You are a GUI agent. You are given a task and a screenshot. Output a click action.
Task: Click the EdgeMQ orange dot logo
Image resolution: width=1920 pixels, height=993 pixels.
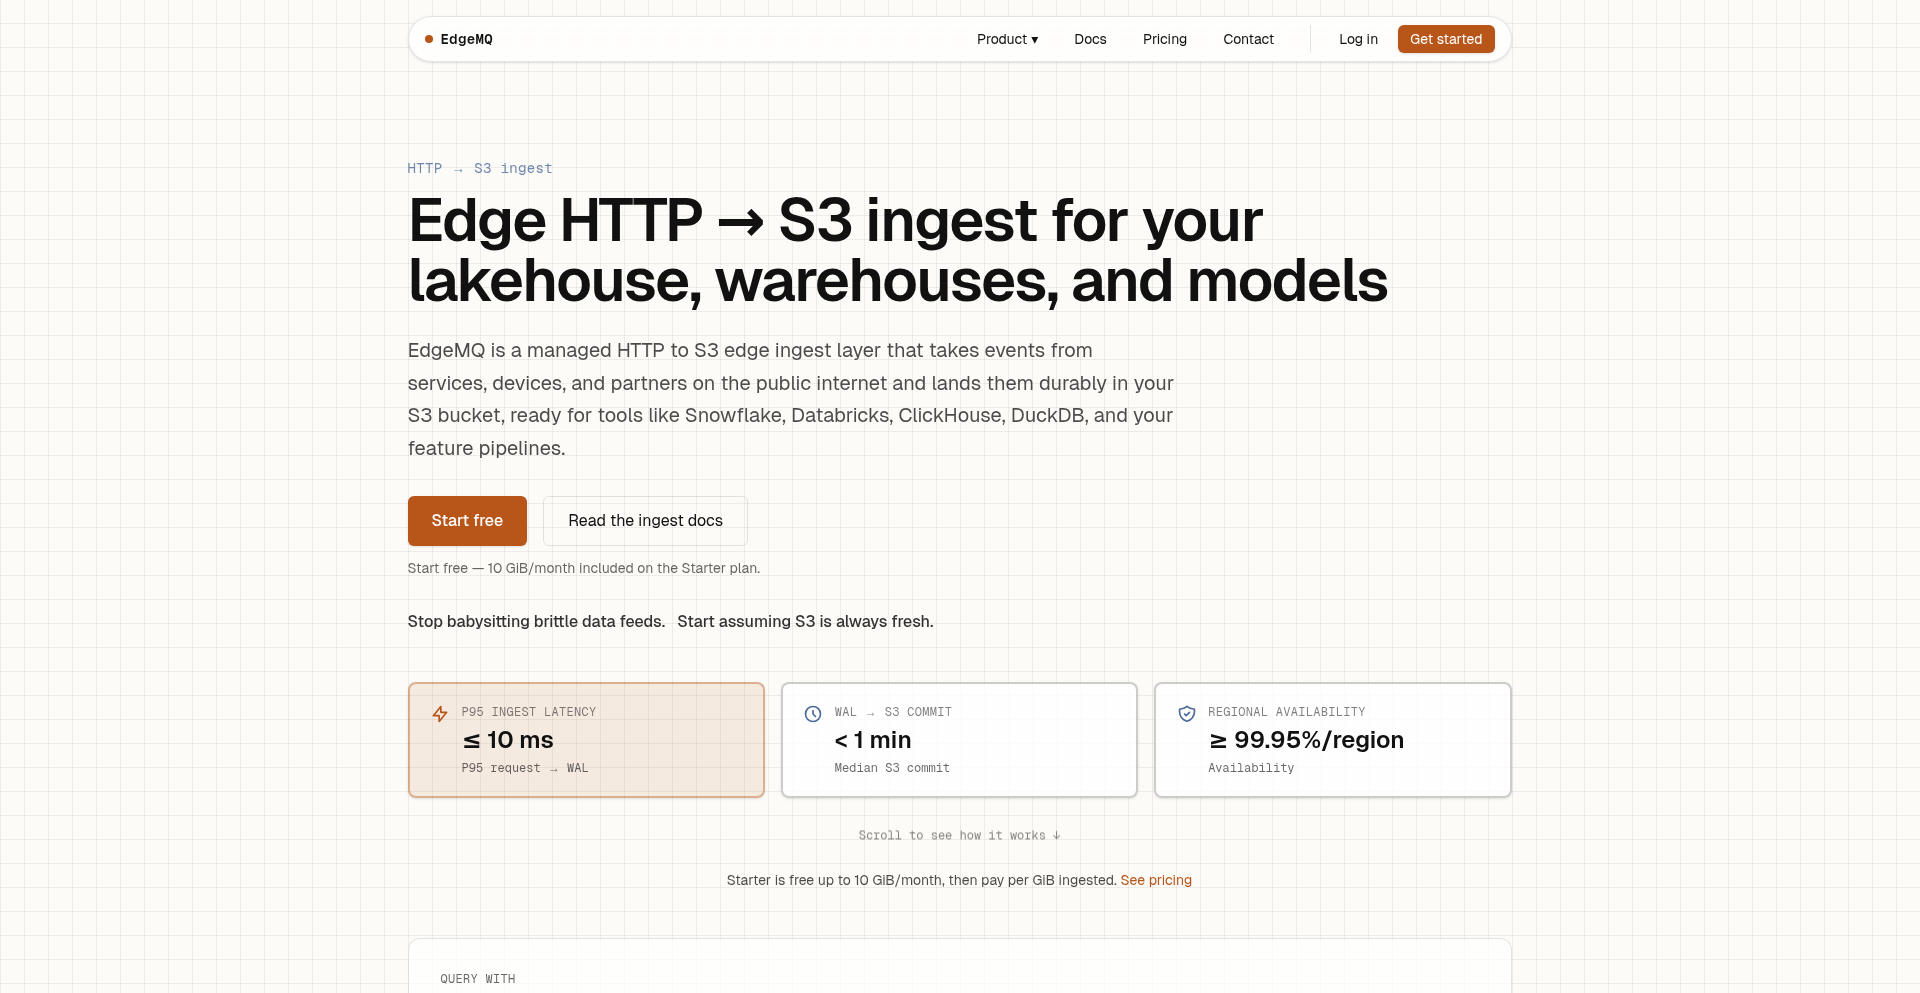click(429, 40)
